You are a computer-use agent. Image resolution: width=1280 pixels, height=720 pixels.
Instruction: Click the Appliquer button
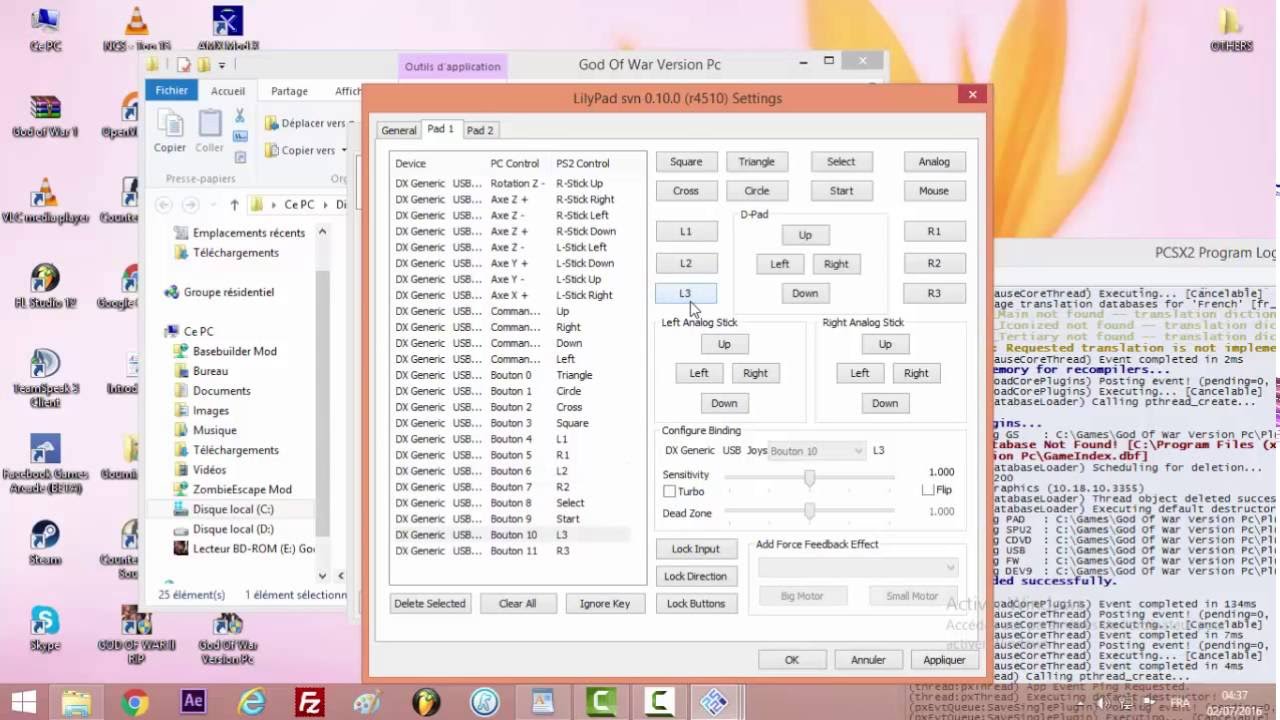click(x=944, y=660)
